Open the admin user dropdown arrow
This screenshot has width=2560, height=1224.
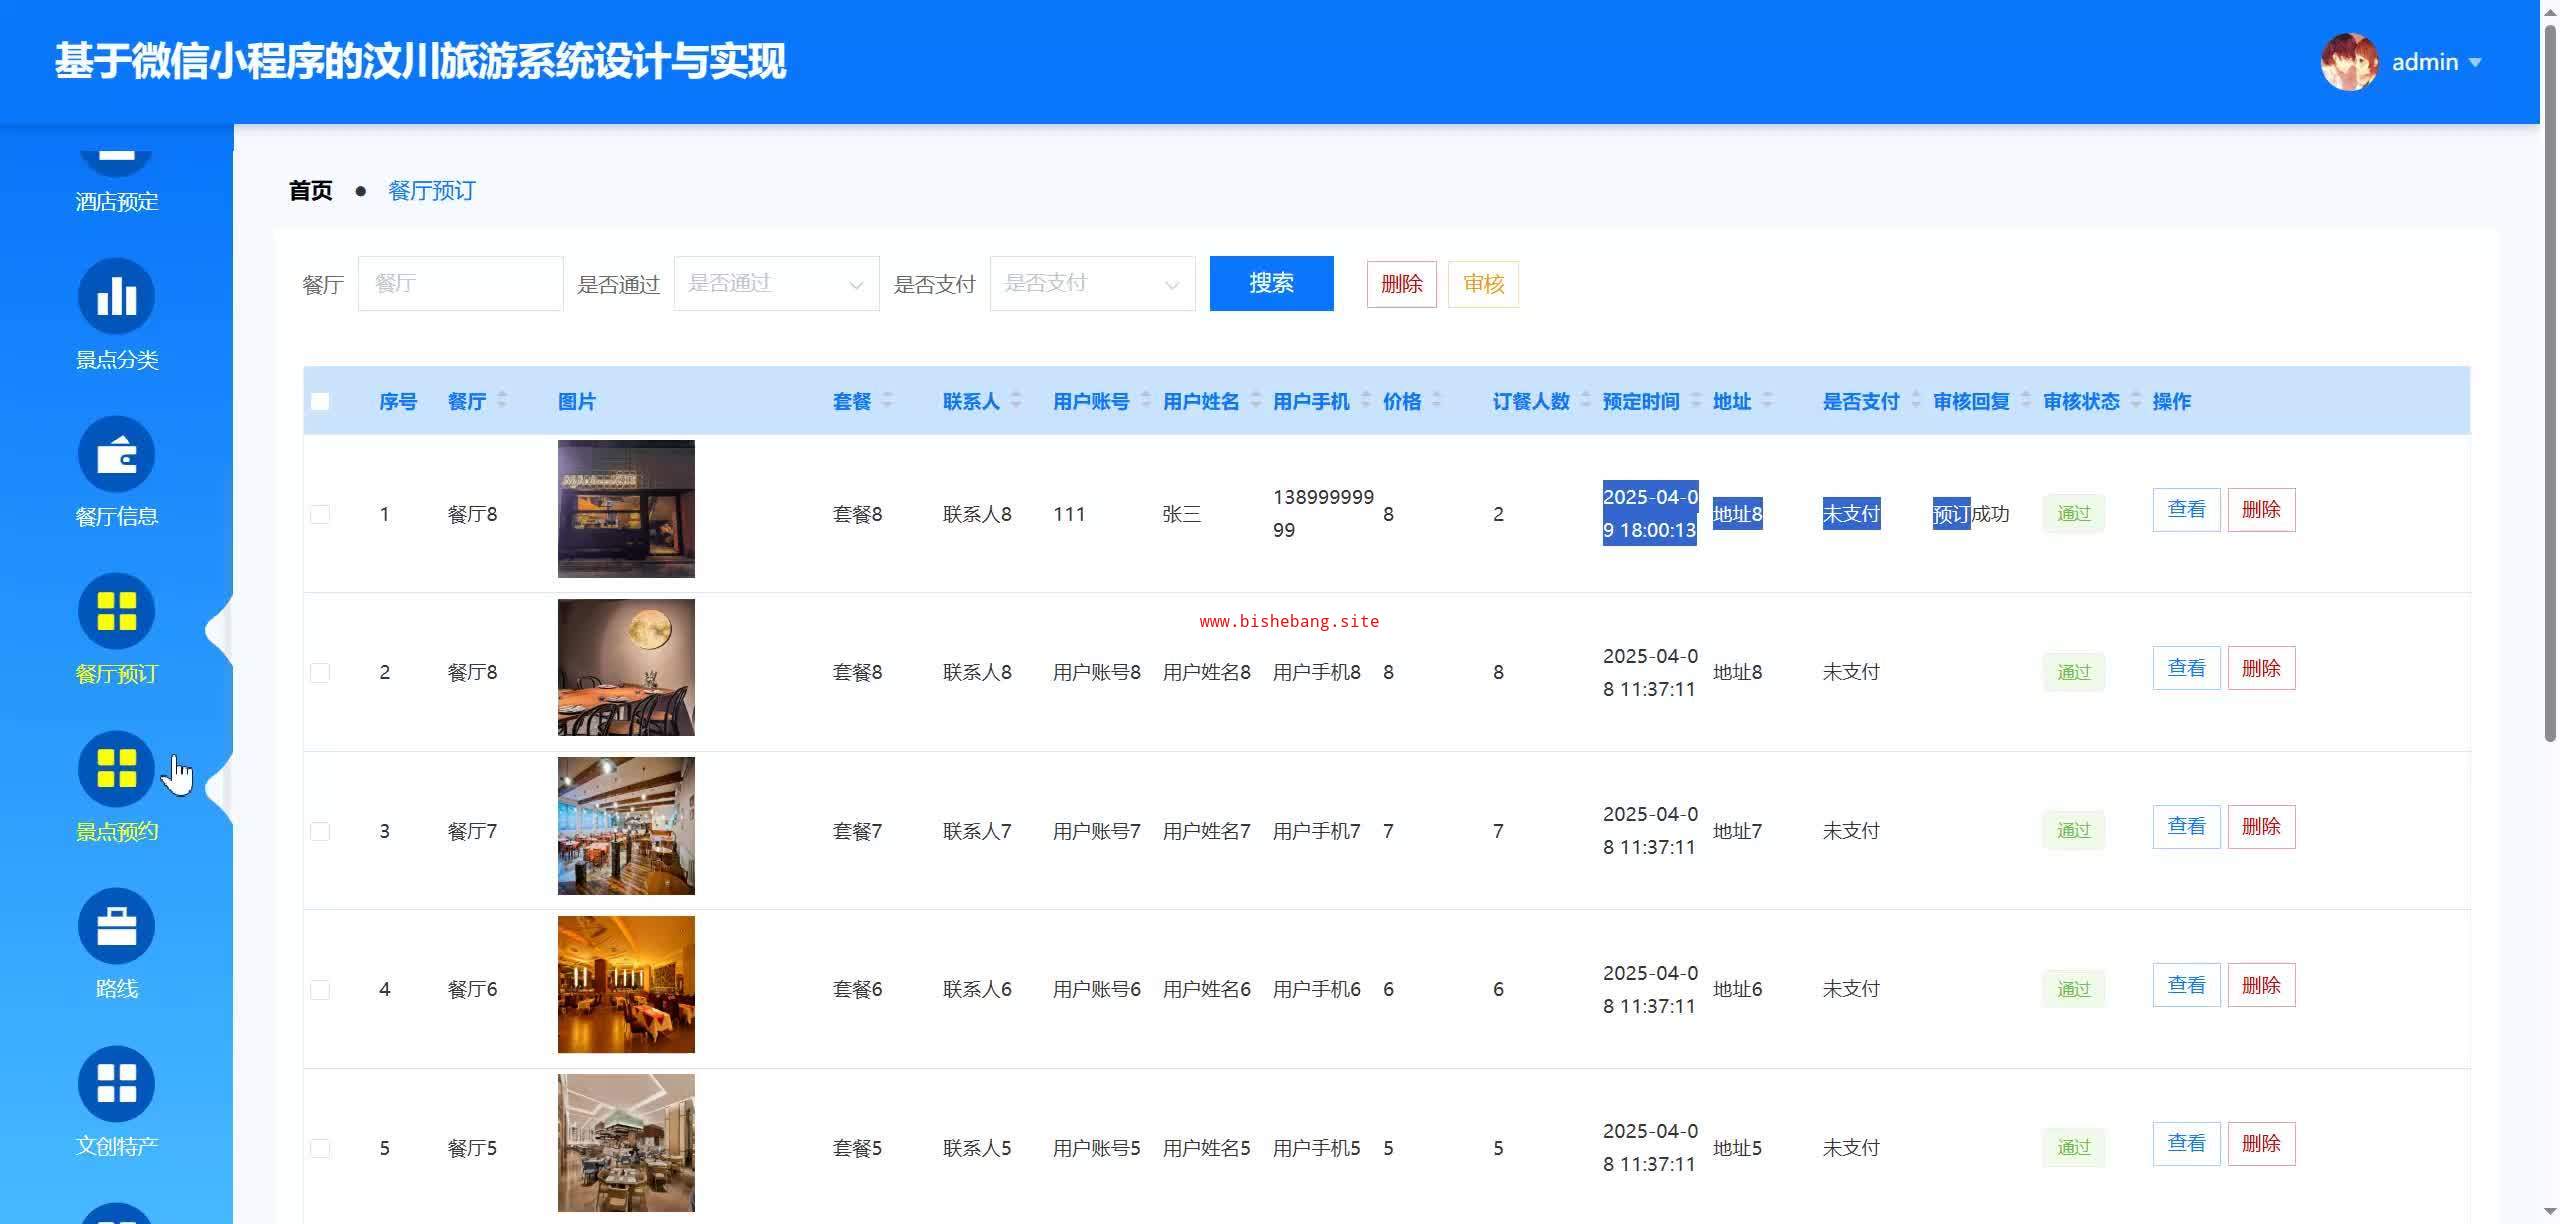point(2475,62)
